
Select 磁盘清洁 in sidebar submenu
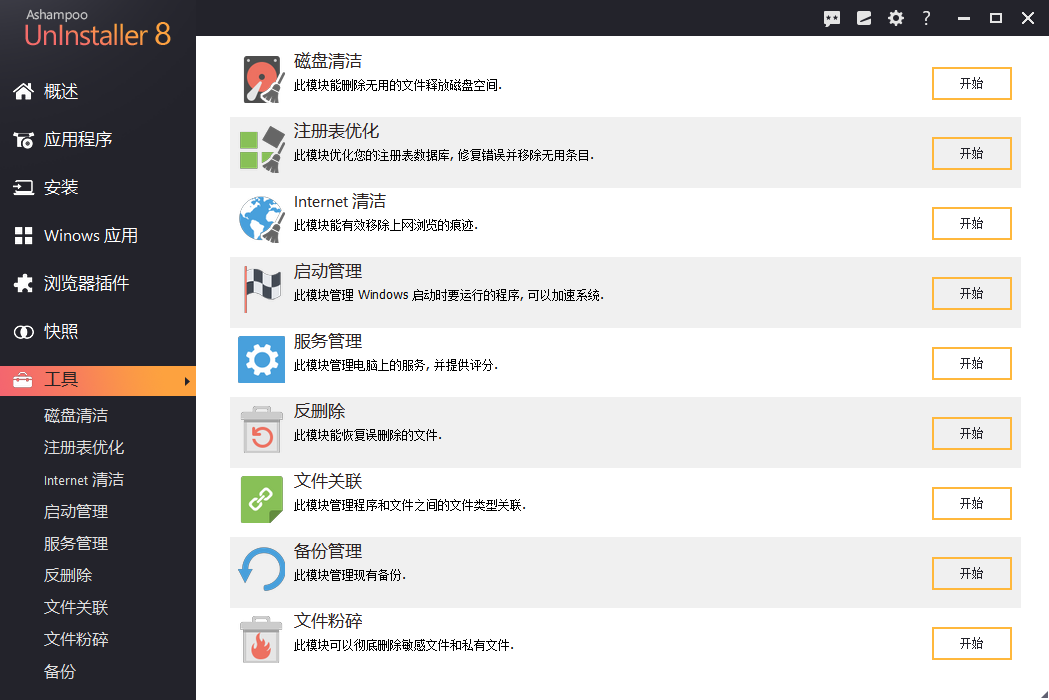76,416
